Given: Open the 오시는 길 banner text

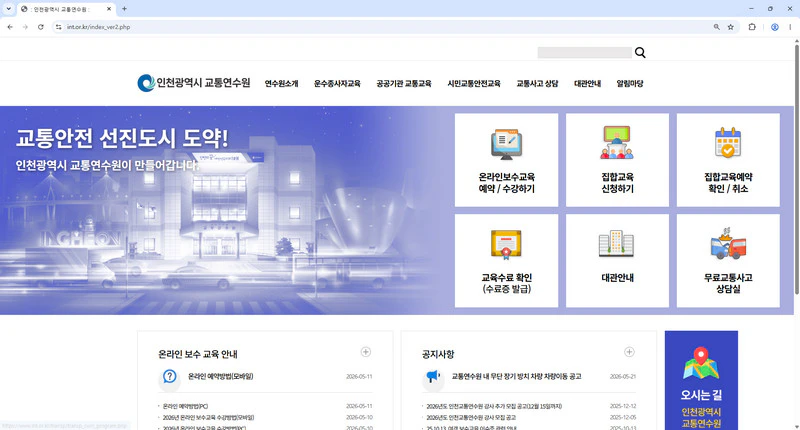Looking at the screenshot, I should (701, 395).
